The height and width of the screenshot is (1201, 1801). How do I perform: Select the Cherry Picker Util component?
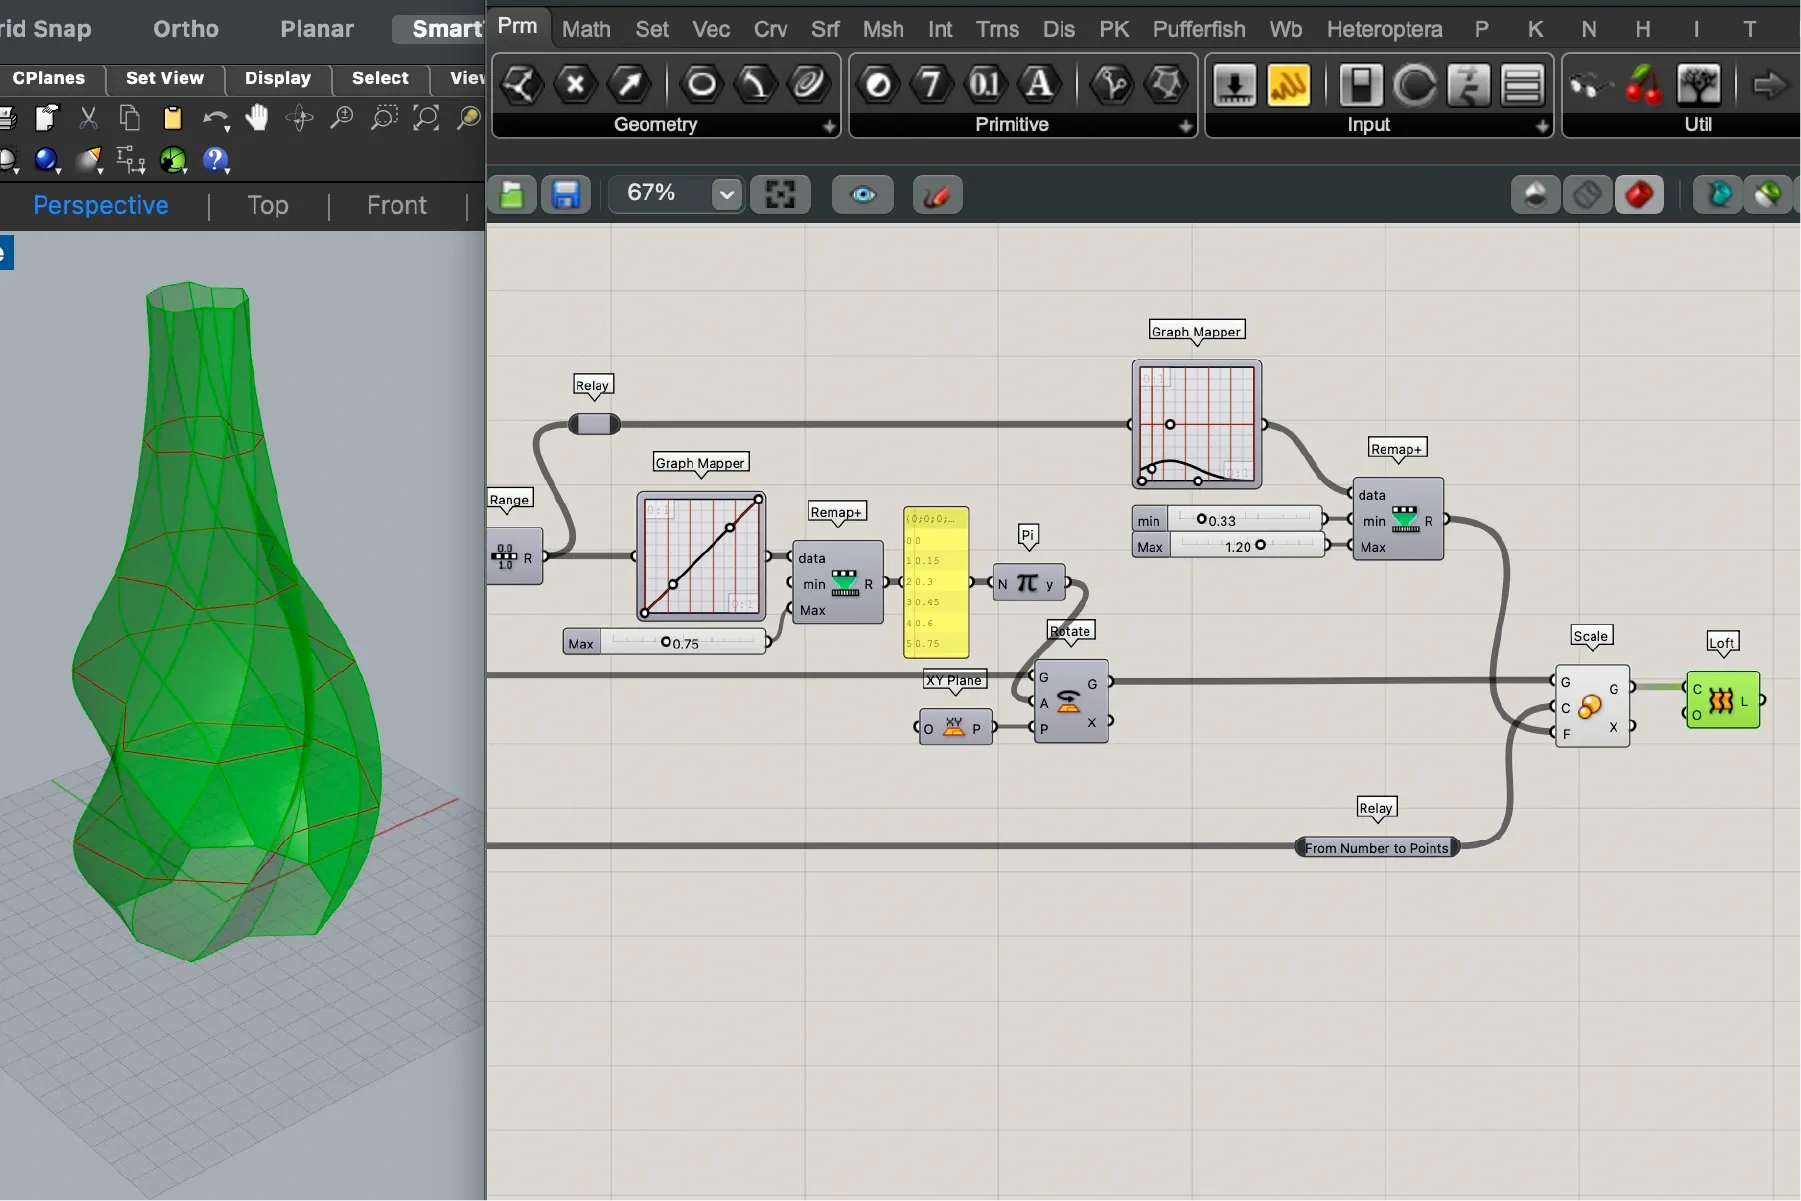1643,85
